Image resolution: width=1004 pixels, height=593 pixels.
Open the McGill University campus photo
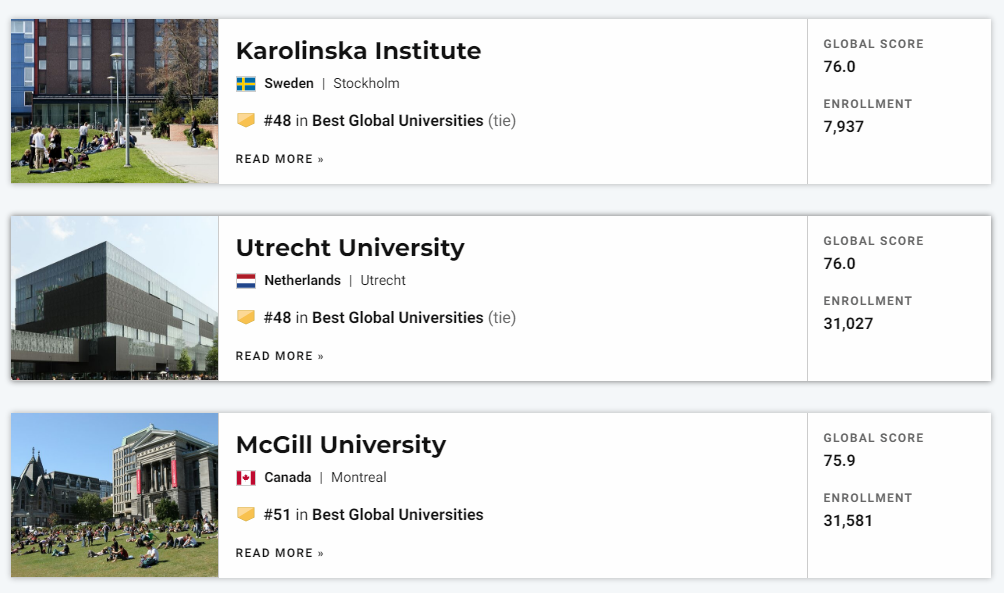click(115, 495)
